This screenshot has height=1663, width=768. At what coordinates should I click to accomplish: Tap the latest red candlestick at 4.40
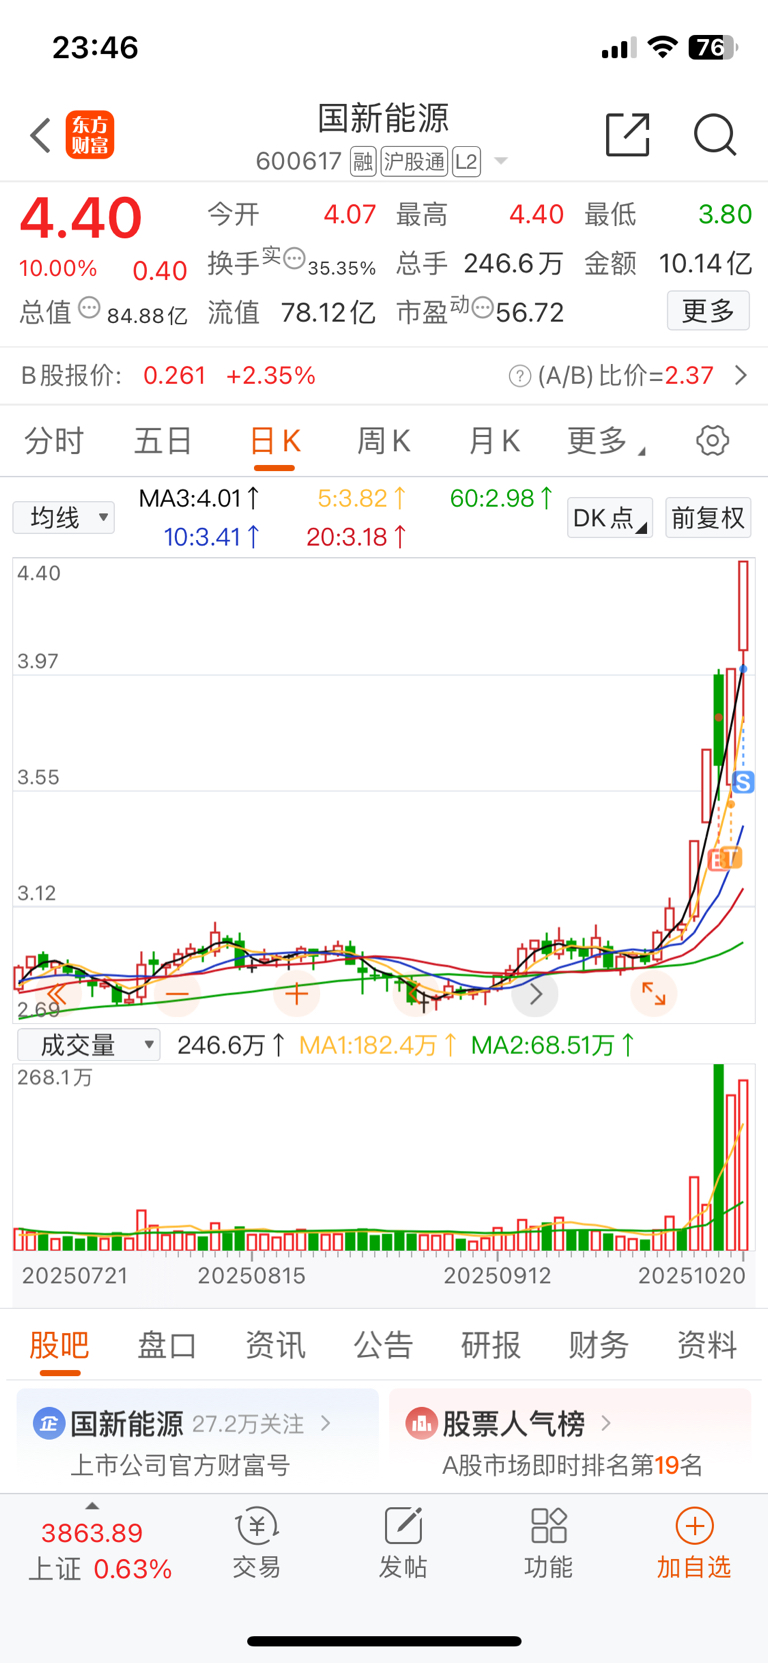(743, 606)
